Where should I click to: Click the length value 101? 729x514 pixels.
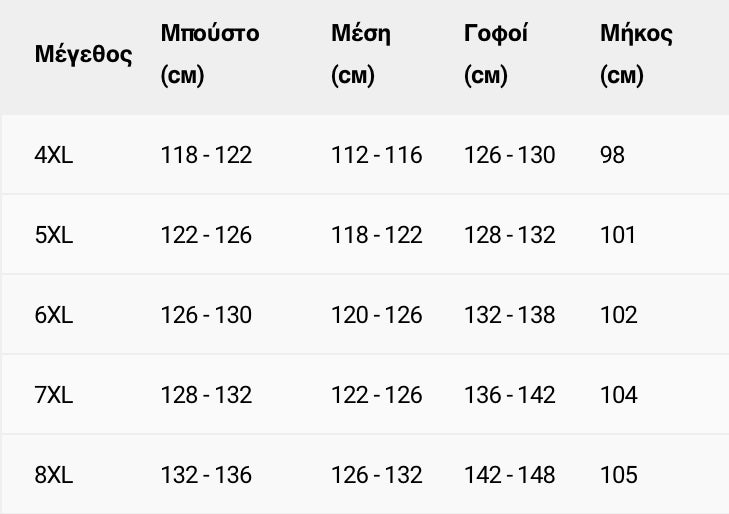click(618, 235)
